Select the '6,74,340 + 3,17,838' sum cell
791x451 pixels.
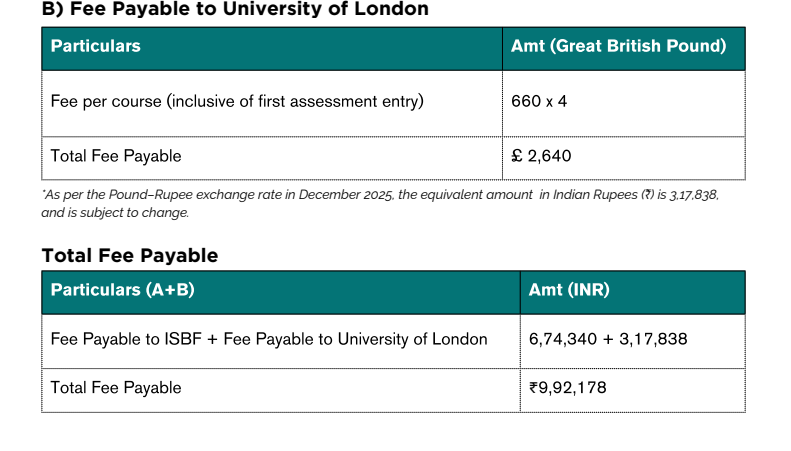(x=608, y=339)
